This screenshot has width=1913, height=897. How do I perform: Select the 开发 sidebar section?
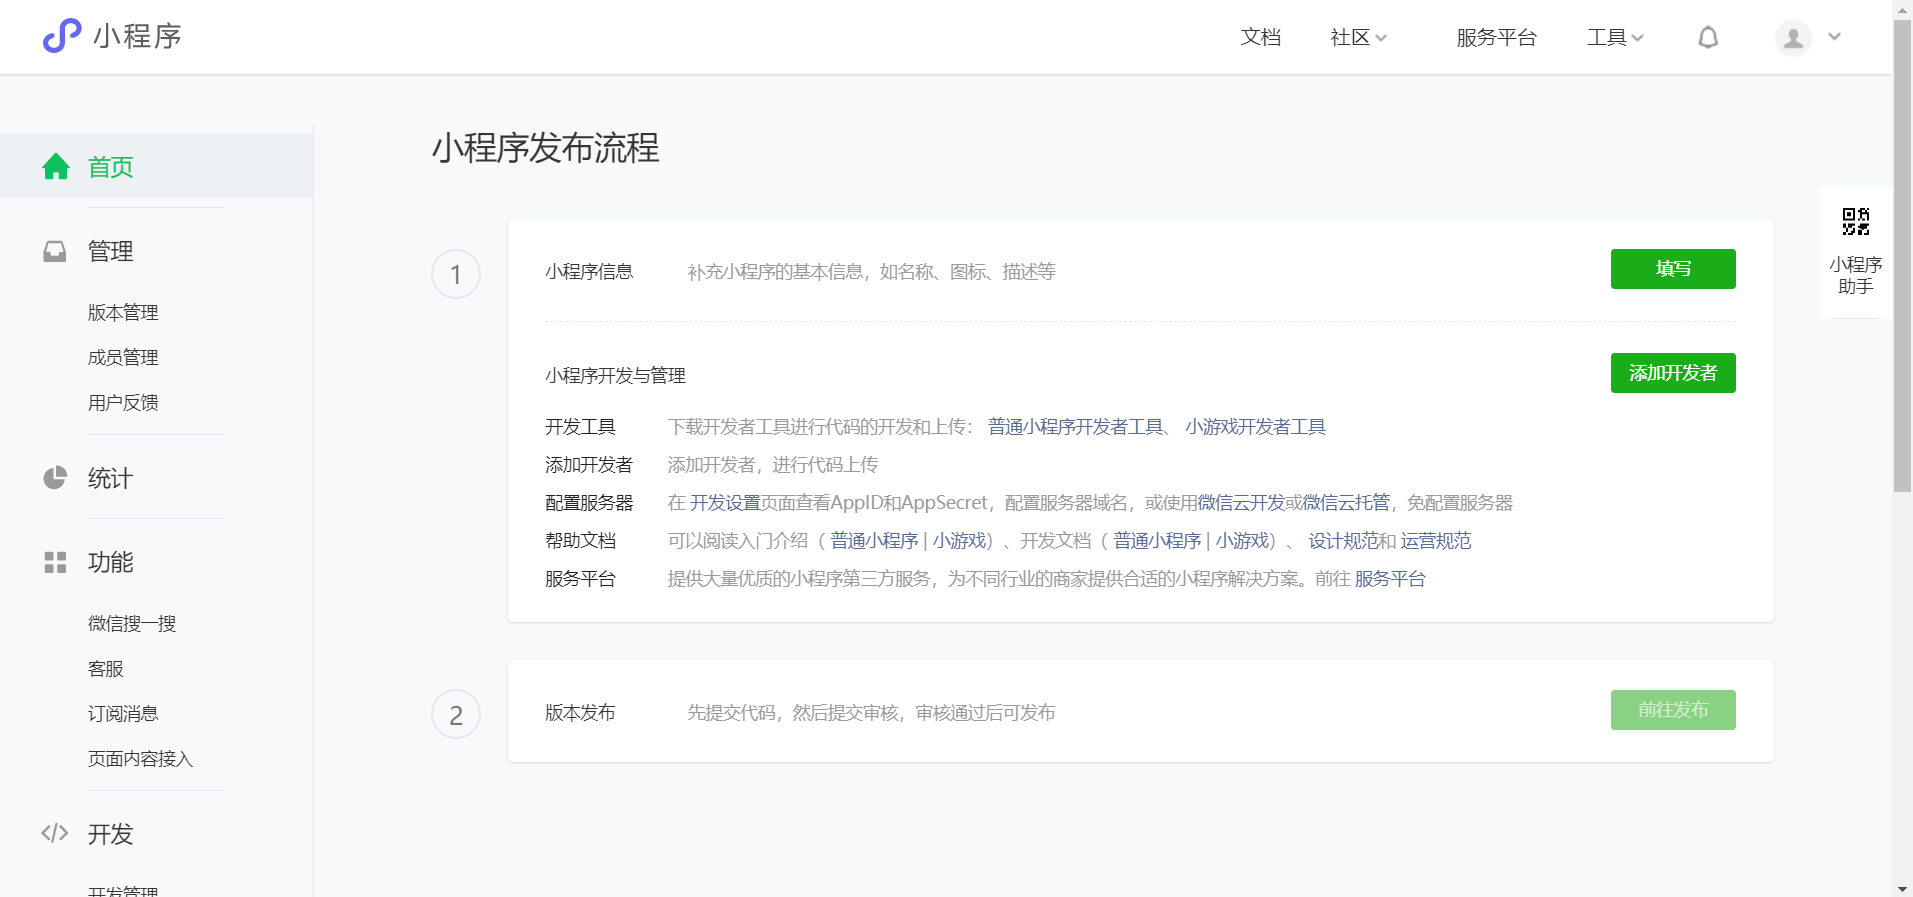click(x=110, y=834)
